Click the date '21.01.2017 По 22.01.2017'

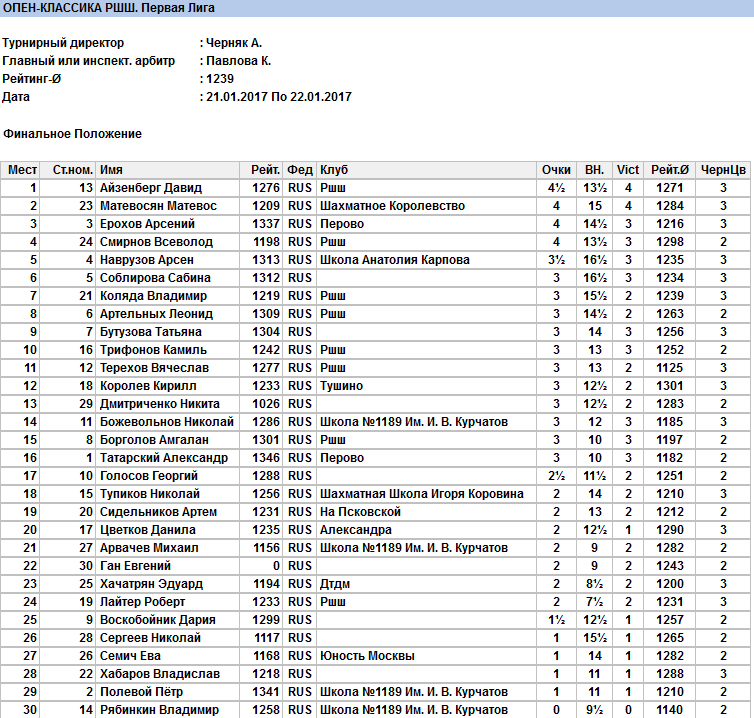(279, 97)
